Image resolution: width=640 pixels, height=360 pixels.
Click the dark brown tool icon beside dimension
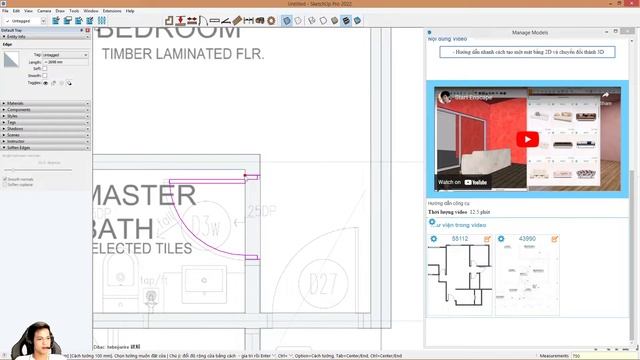click(260, 20)
